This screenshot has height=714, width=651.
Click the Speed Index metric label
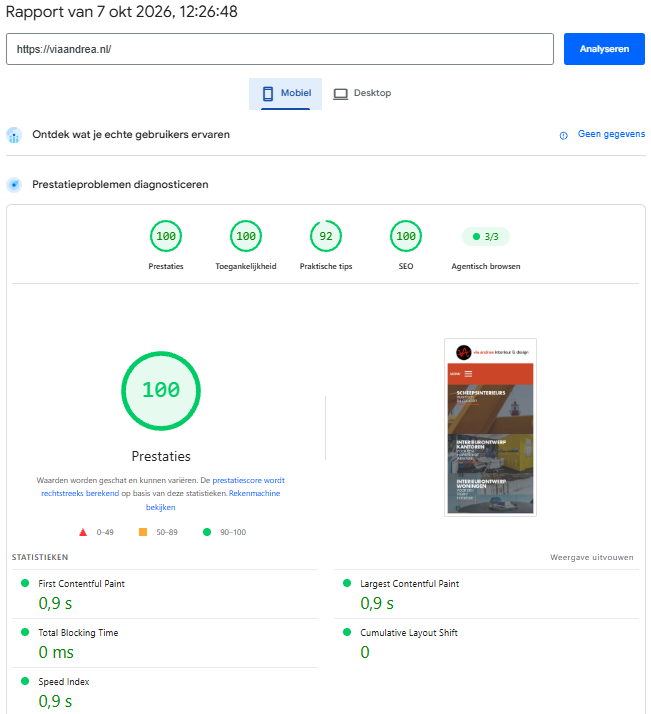pos(64,682)
